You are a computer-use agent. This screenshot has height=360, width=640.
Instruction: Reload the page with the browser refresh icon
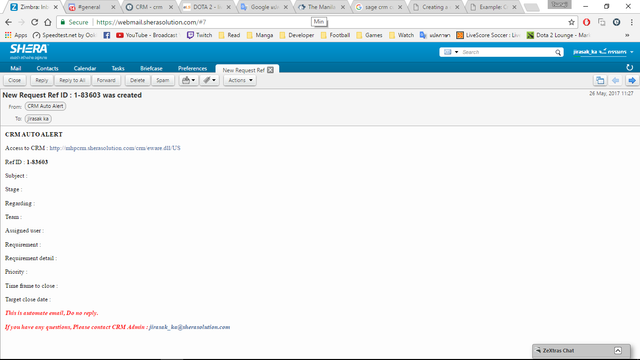tap(35, 22)
